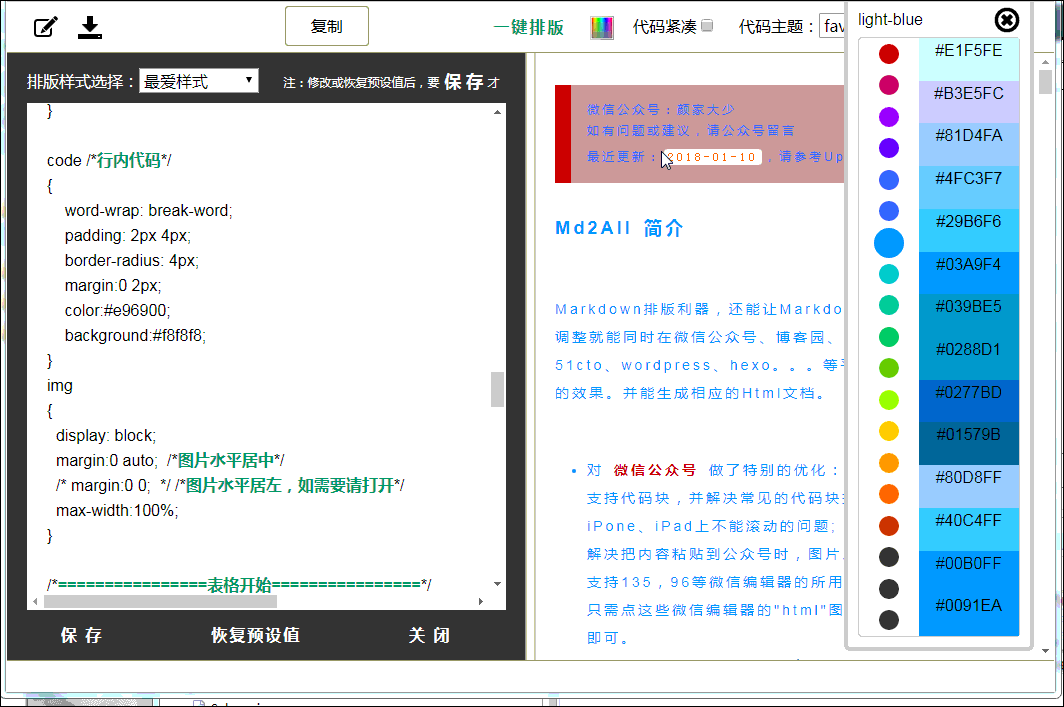
Task: Open the 排版样式选择 dropdown showing 最爱样式
Action: coord(199,81)
